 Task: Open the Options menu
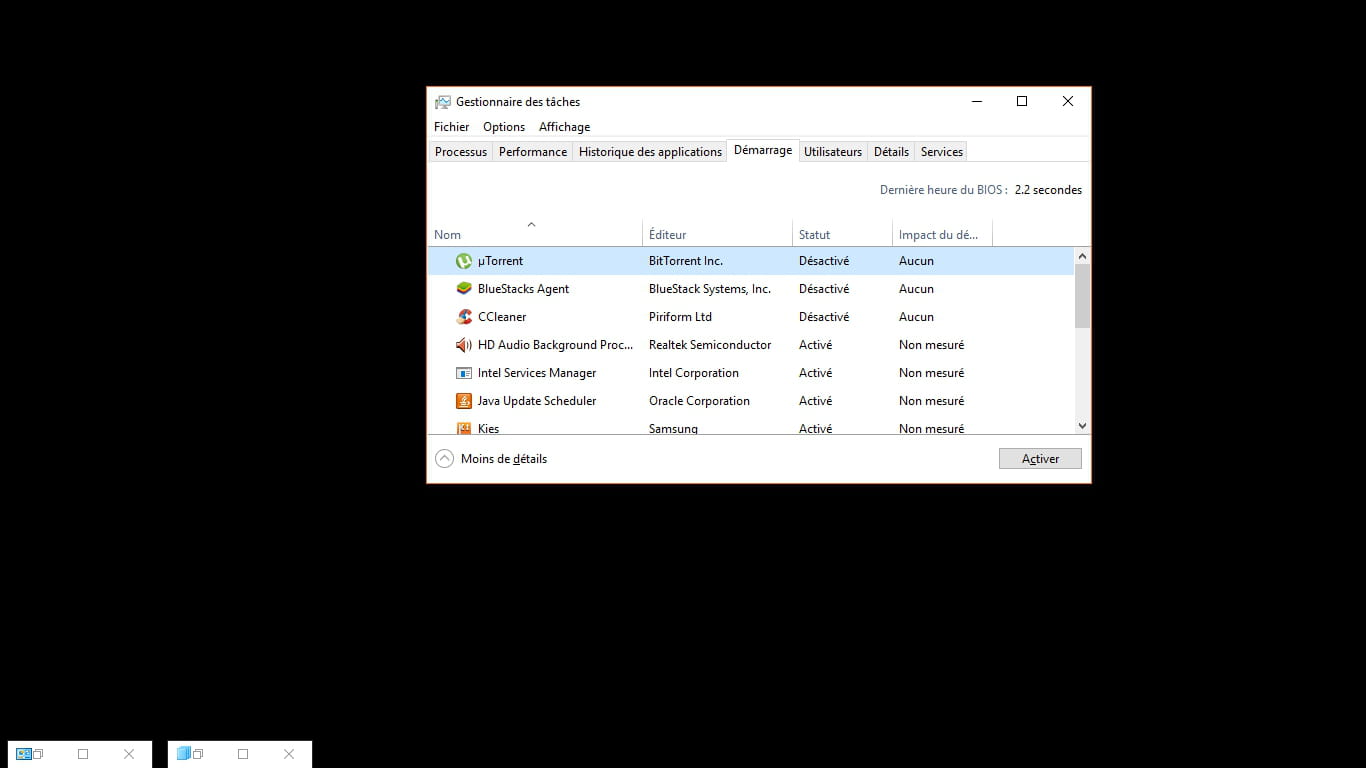[504, 127]
